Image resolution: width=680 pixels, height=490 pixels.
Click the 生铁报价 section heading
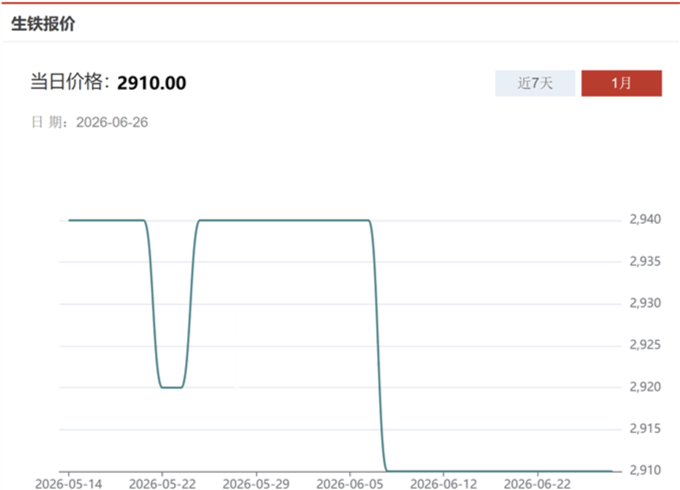[x=43, y=24]
